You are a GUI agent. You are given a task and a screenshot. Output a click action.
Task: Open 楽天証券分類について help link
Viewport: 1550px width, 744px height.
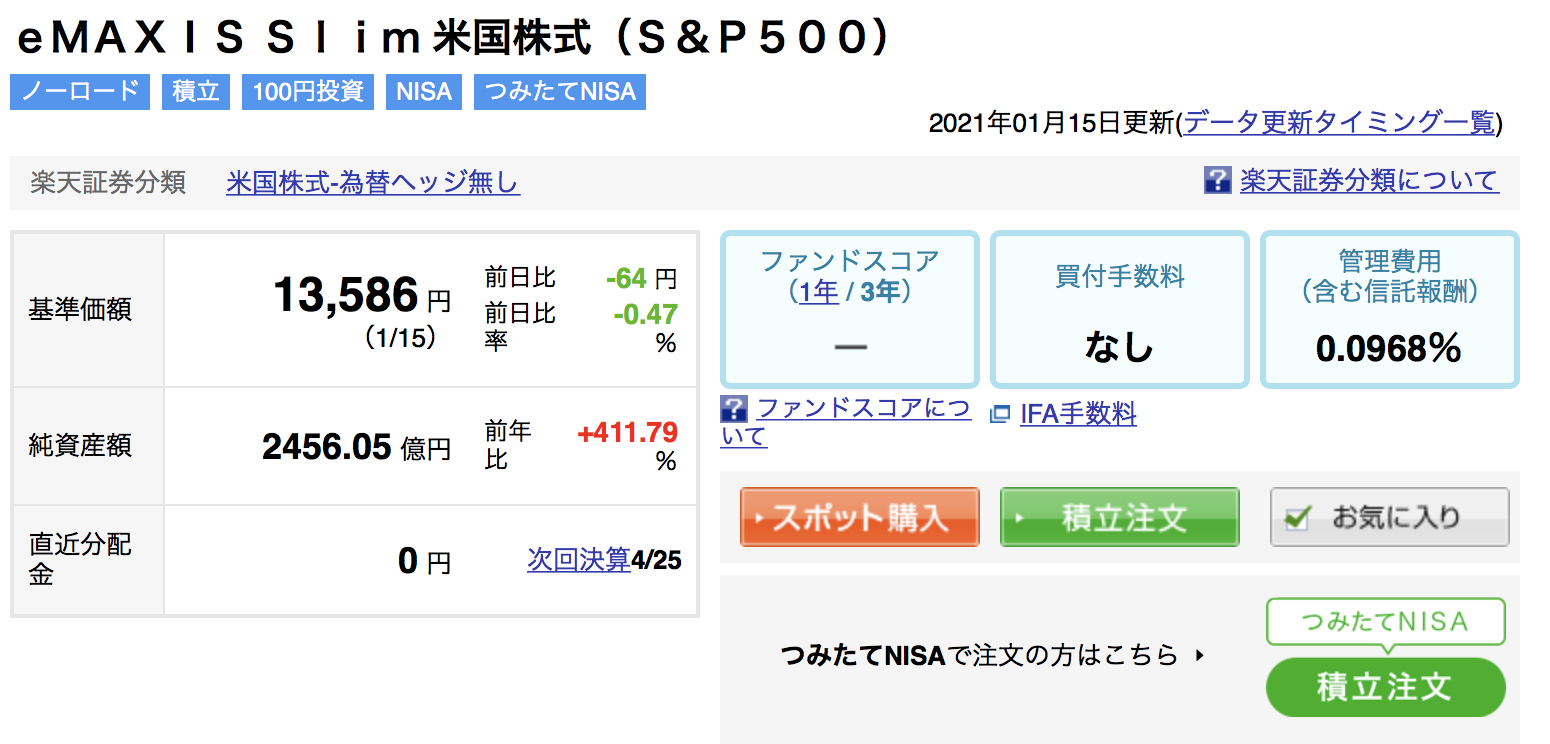point(1369,181)
